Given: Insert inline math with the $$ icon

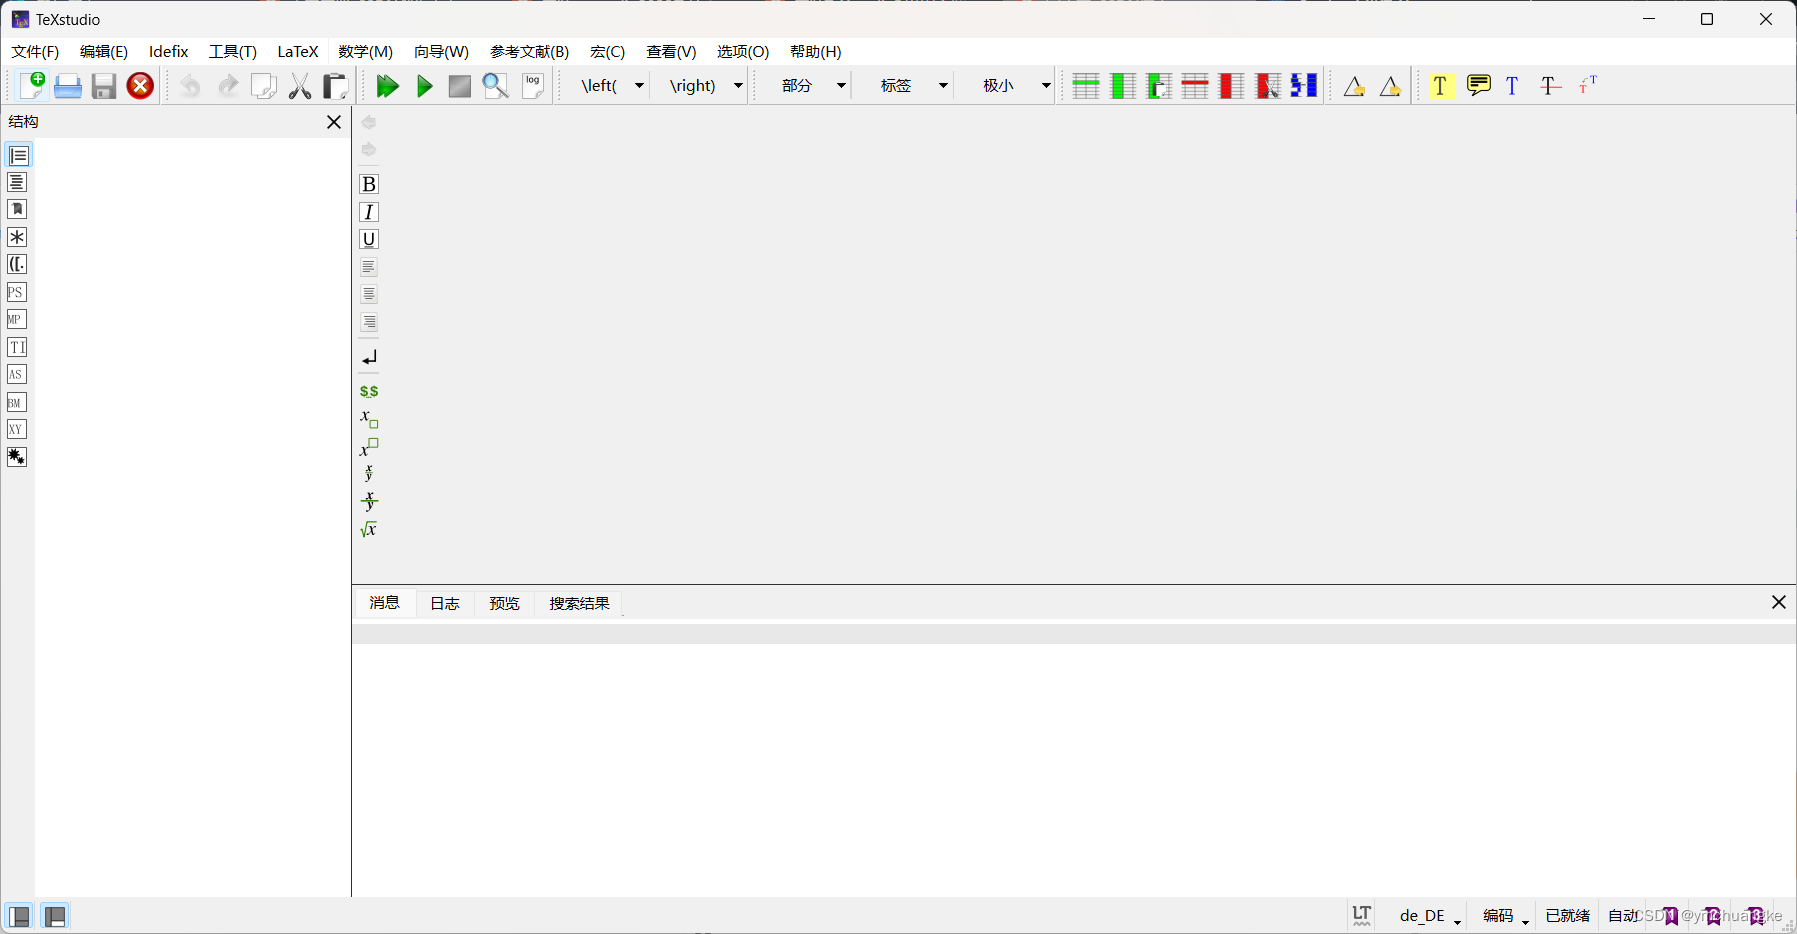Looking at the screenshot, I should tap(369, 391).
